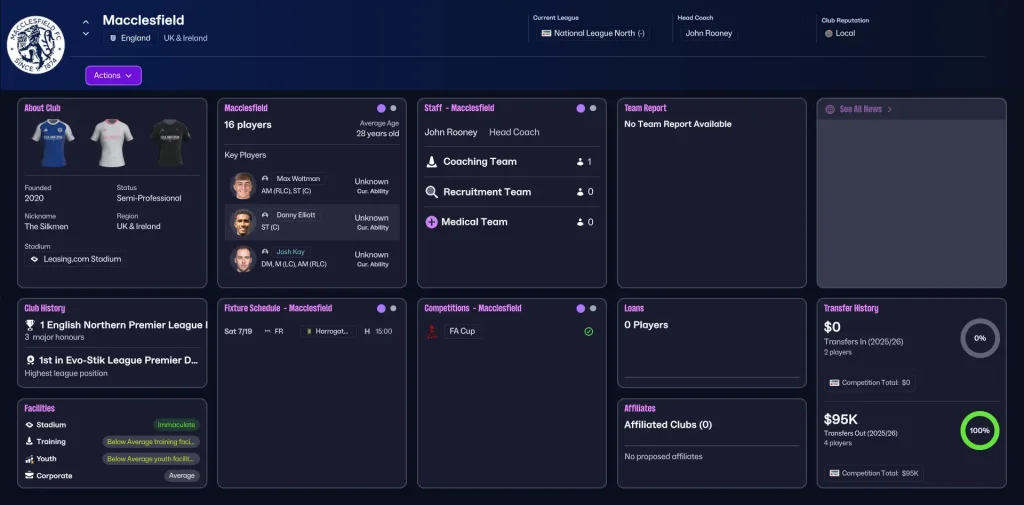Click the Recruitment Team magnifier icon

(x=432, y=192)
